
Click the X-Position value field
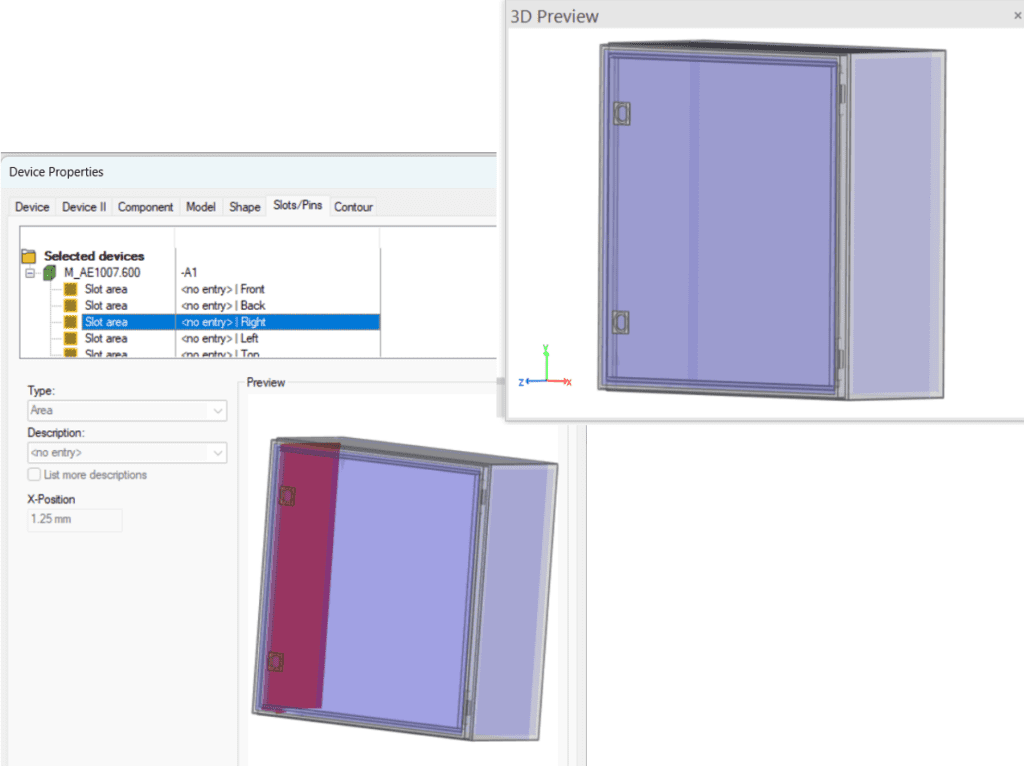coord(73,519)
